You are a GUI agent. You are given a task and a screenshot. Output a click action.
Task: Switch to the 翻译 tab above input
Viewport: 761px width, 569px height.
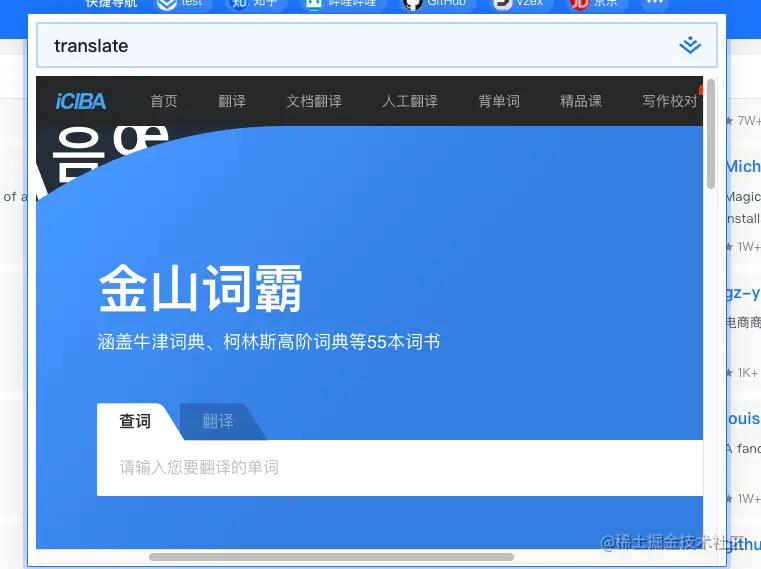218,421
